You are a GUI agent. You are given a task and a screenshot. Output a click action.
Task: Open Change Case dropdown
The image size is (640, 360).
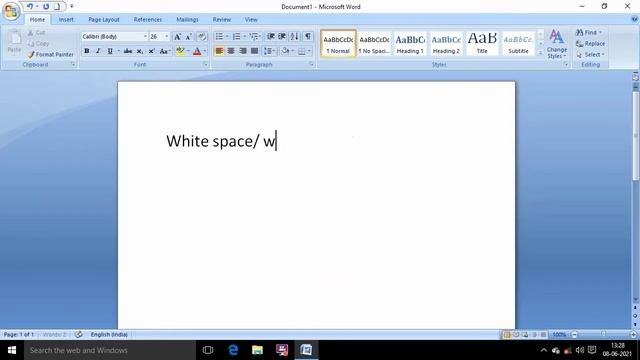click(164, 51)
